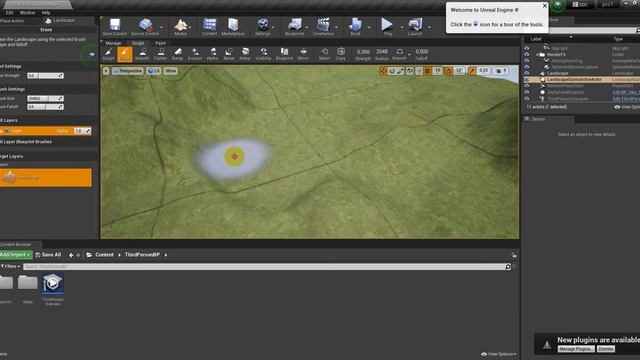640x360 pixels.
Task: Select the Retopologize landscape tool
Action: point(245,54)
